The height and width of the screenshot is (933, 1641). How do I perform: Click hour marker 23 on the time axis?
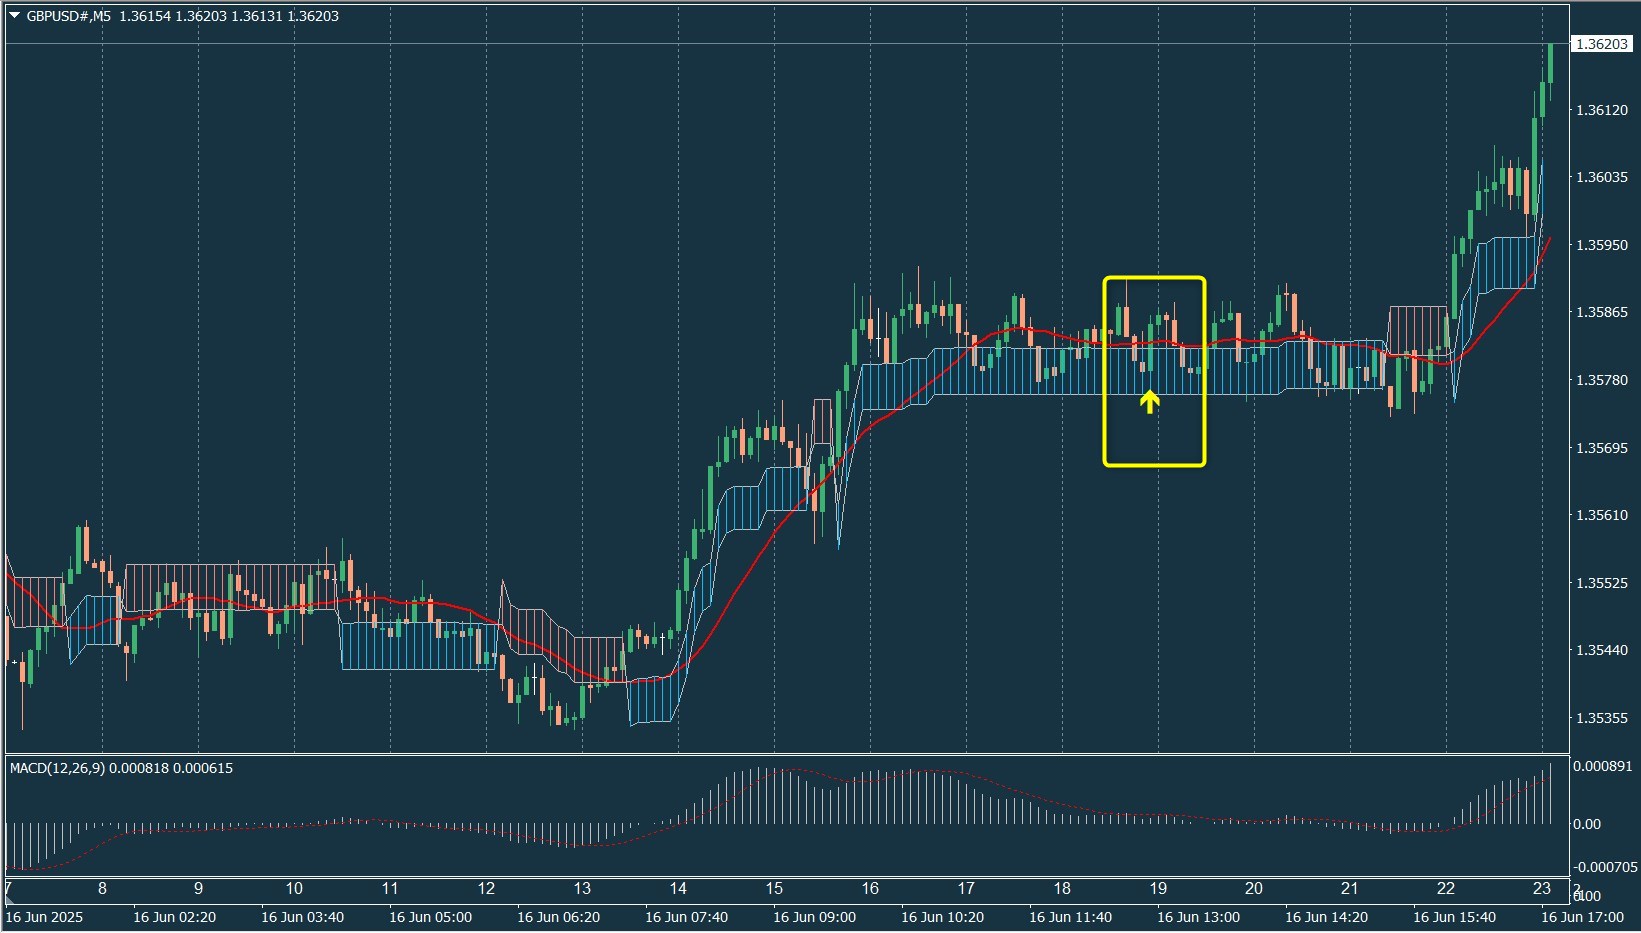(x=1542, y=888)
